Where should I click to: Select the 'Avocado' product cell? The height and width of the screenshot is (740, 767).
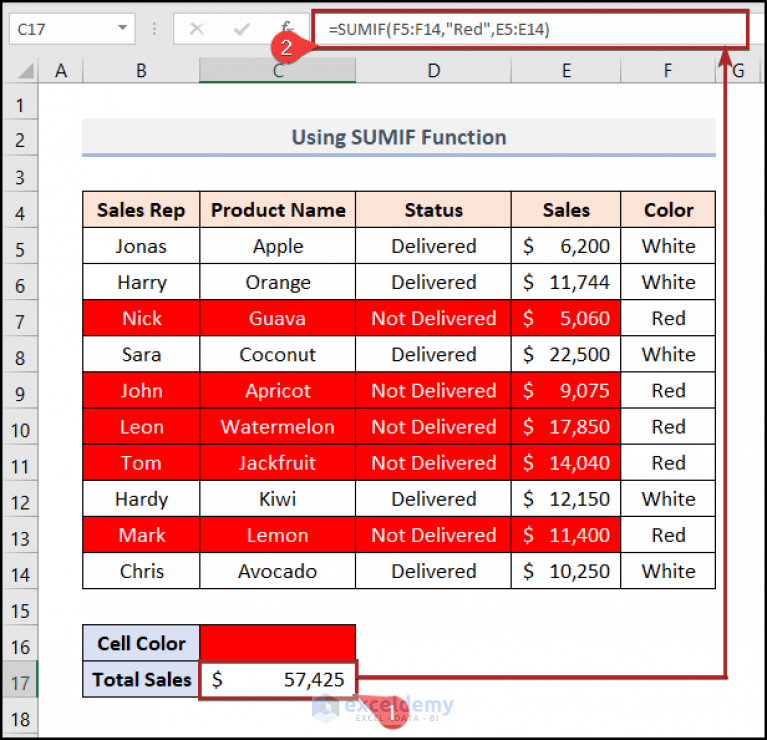pos(277,571)
